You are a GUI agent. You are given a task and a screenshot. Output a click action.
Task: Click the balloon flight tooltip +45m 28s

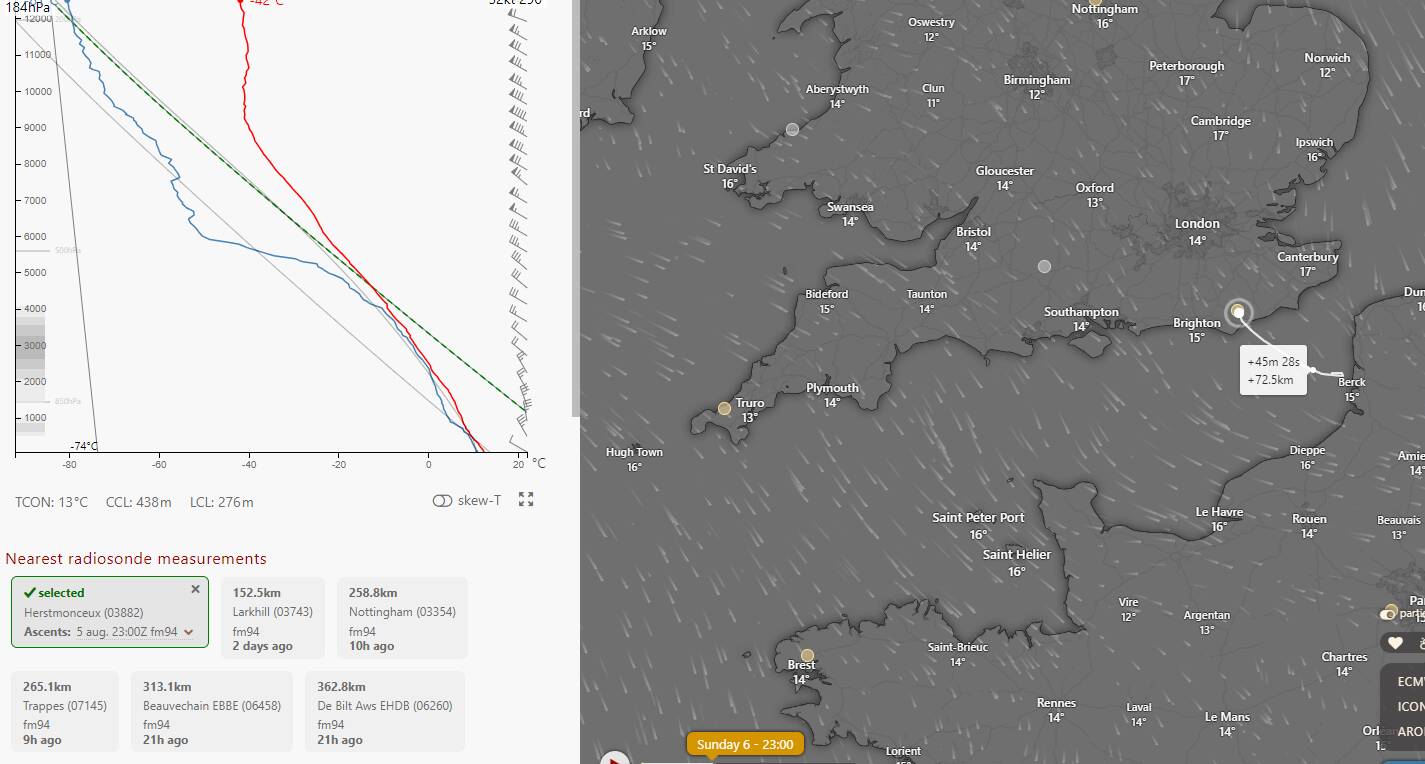tap(1273, 370)
